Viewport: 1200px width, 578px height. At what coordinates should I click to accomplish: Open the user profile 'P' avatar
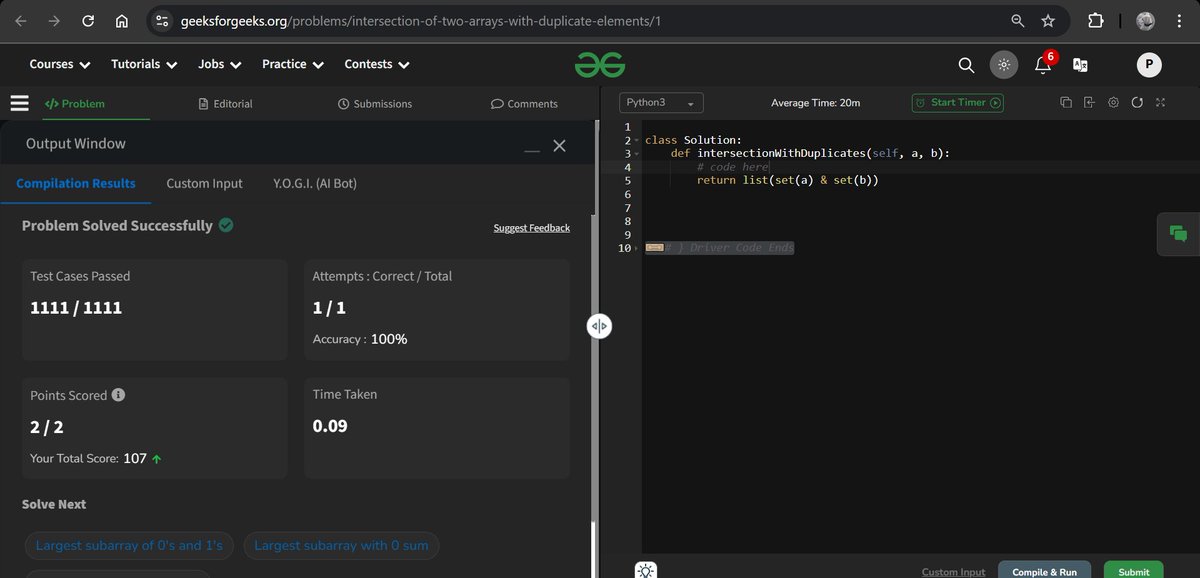point(1149,65)
